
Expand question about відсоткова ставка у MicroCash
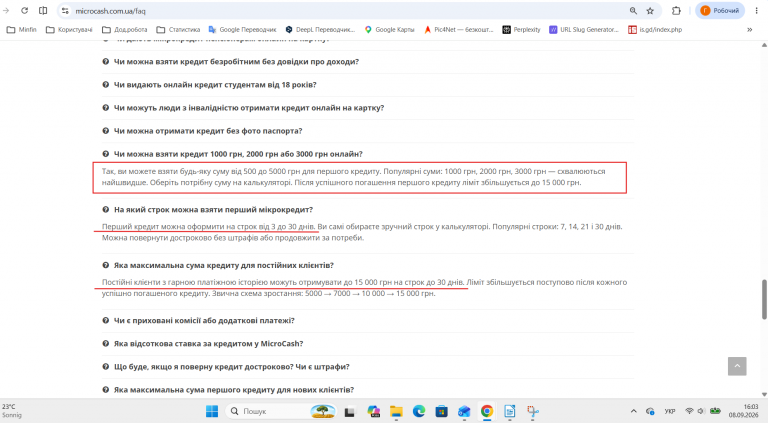point(208,344)
